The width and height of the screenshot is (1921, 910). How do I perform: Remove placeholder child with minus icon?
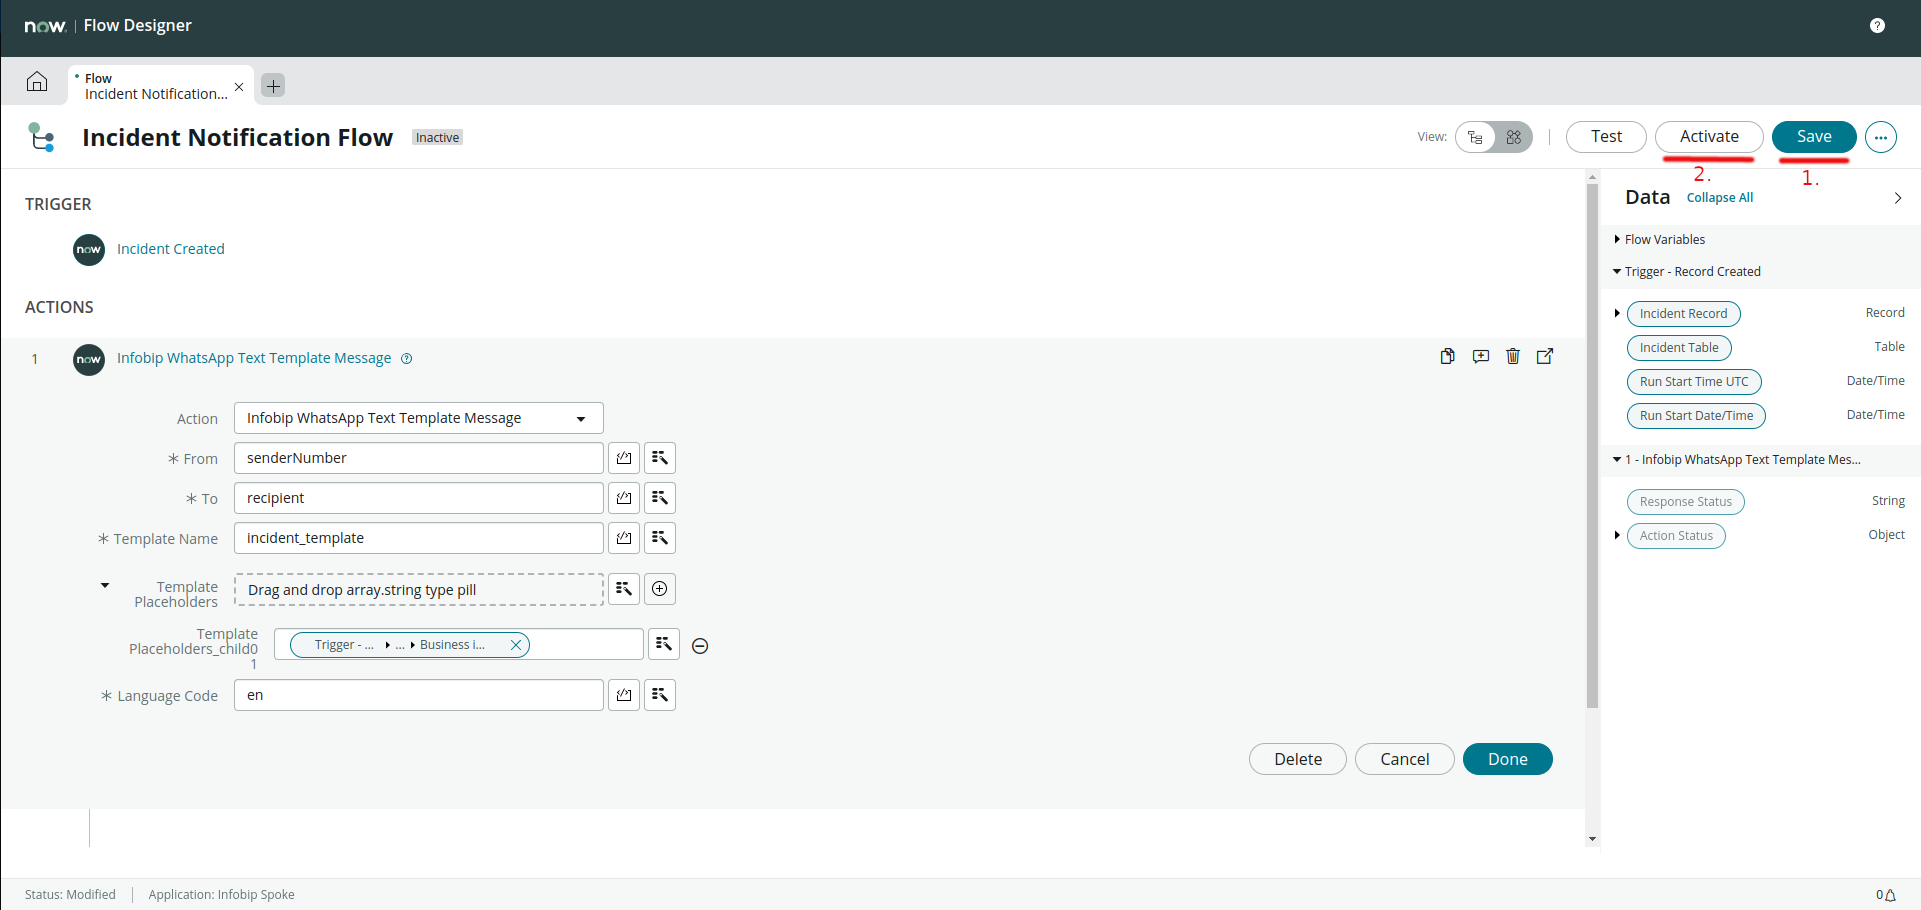tap(700, 646)
